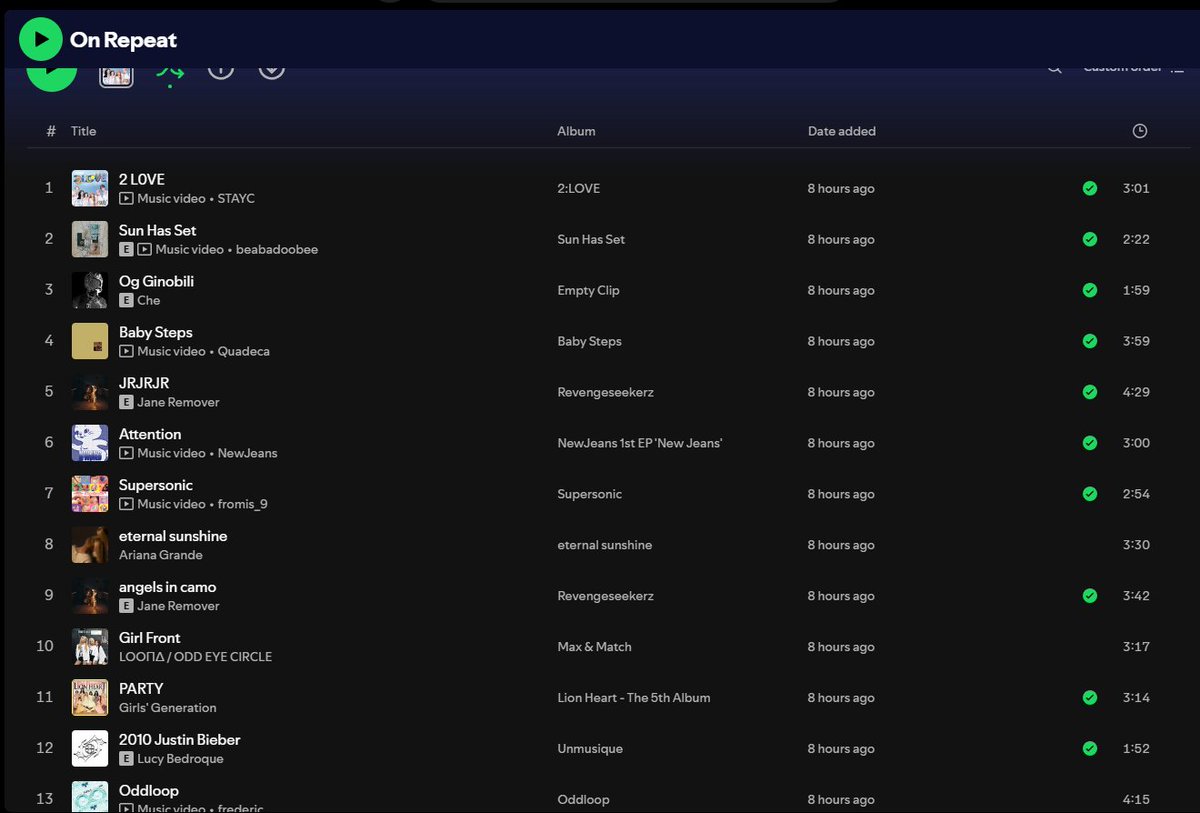Open artist STAYC link

click(236, 199)
